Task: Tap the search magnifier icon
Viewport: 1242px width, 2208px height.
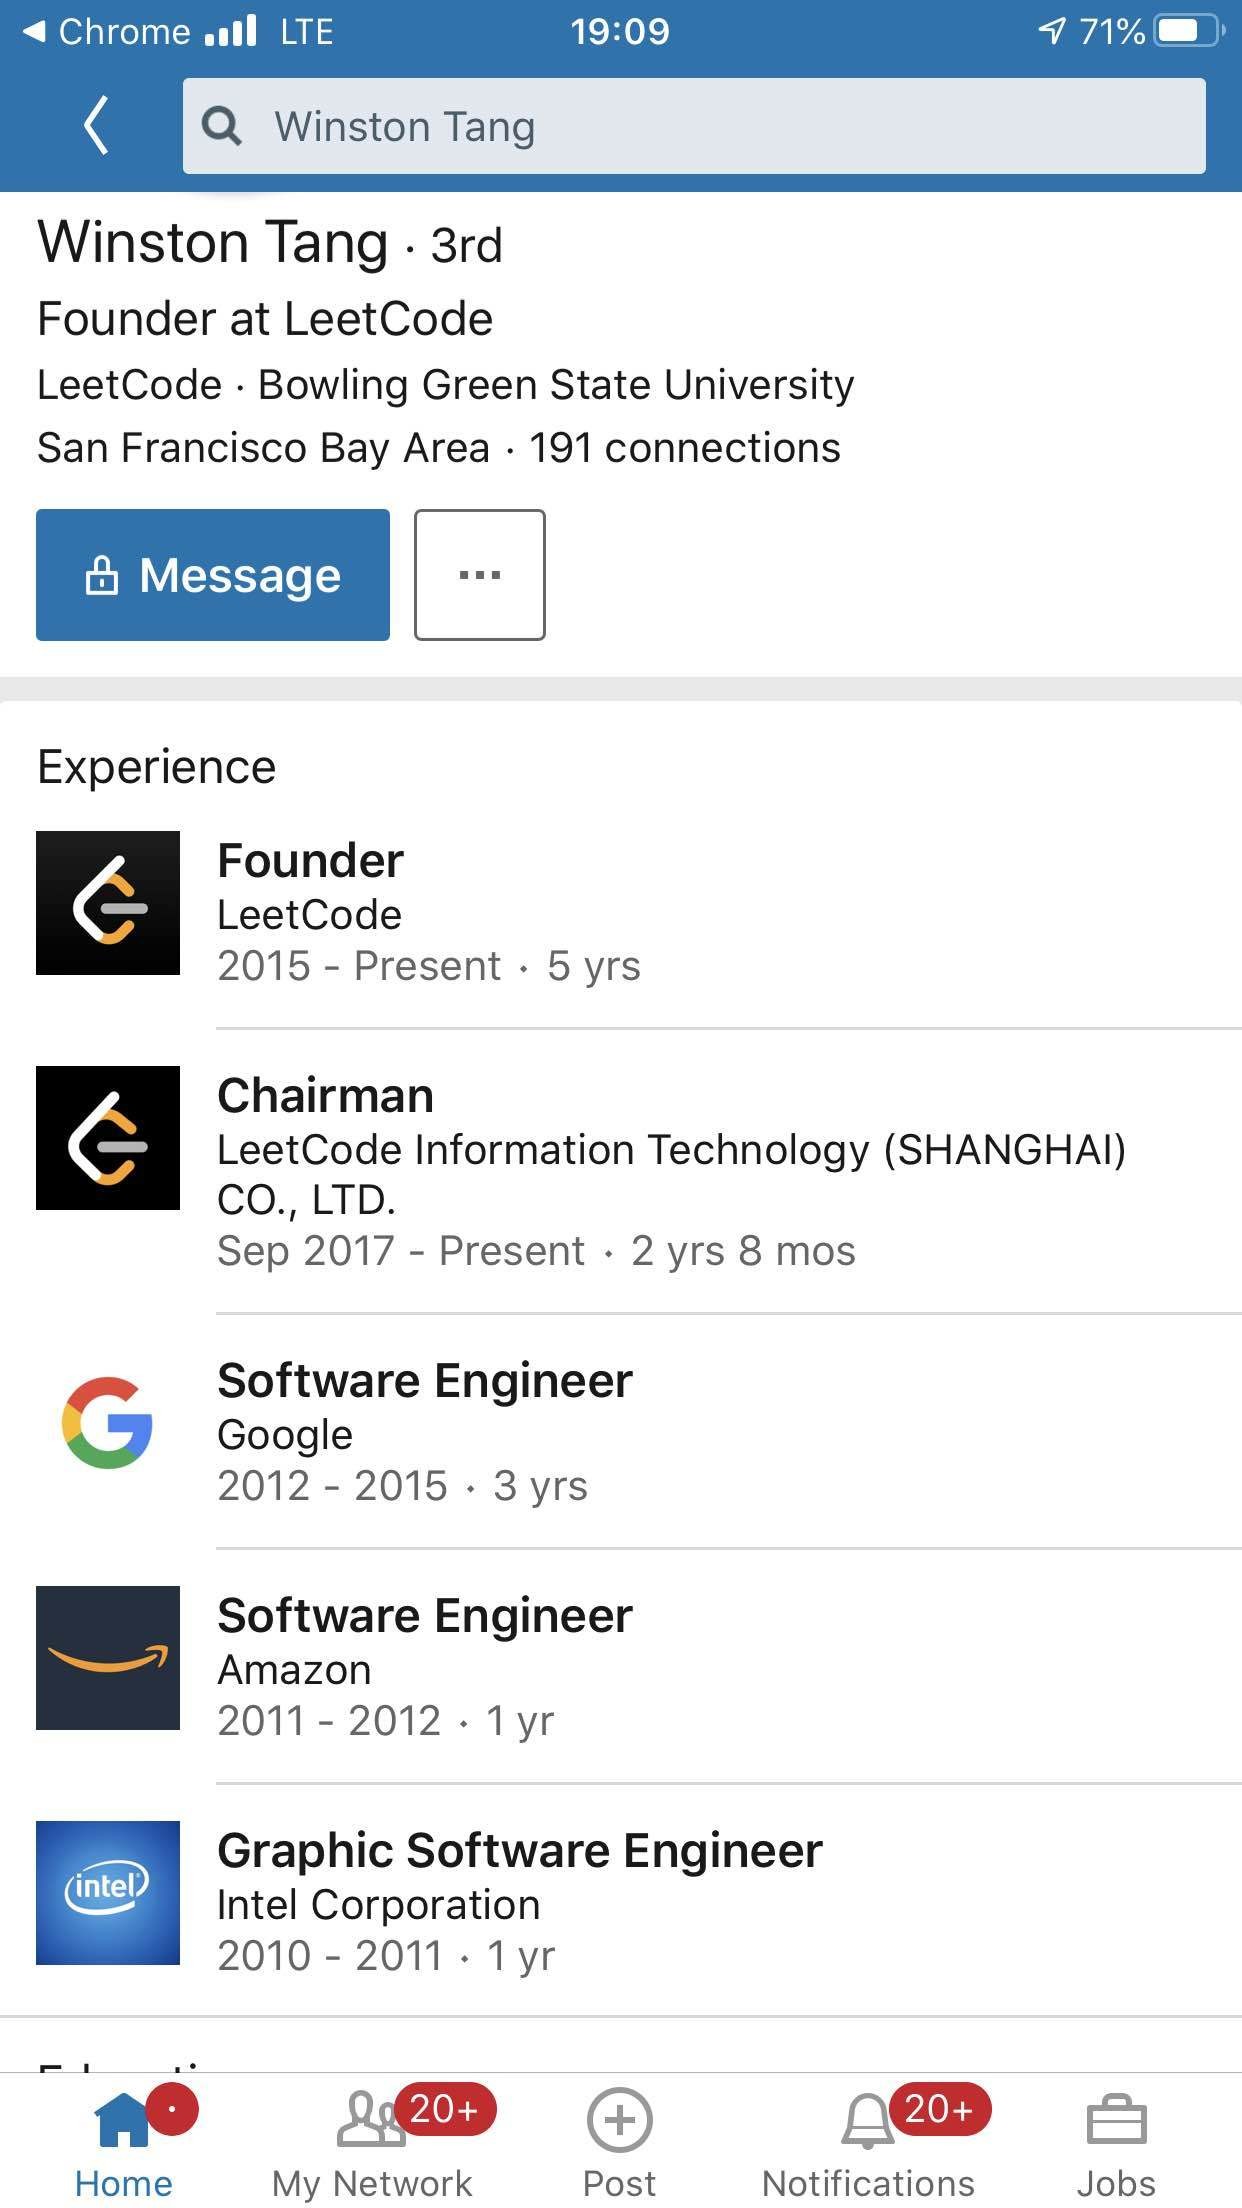Action: (222, 127)
